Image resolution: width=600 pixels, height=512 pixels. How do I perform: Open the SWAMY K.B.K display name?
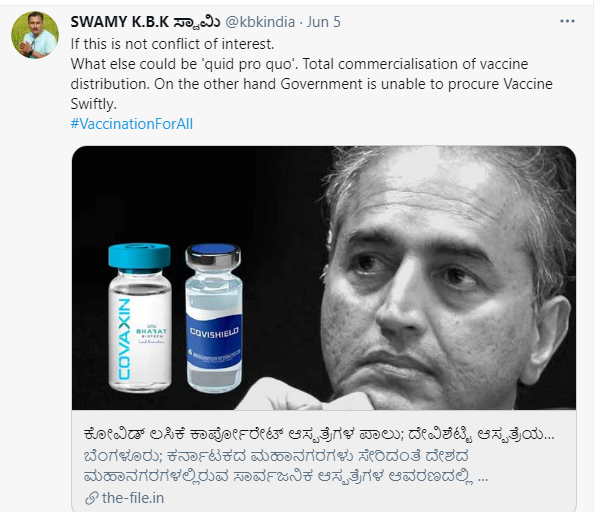pyautogui.click(x=145, y=22)
